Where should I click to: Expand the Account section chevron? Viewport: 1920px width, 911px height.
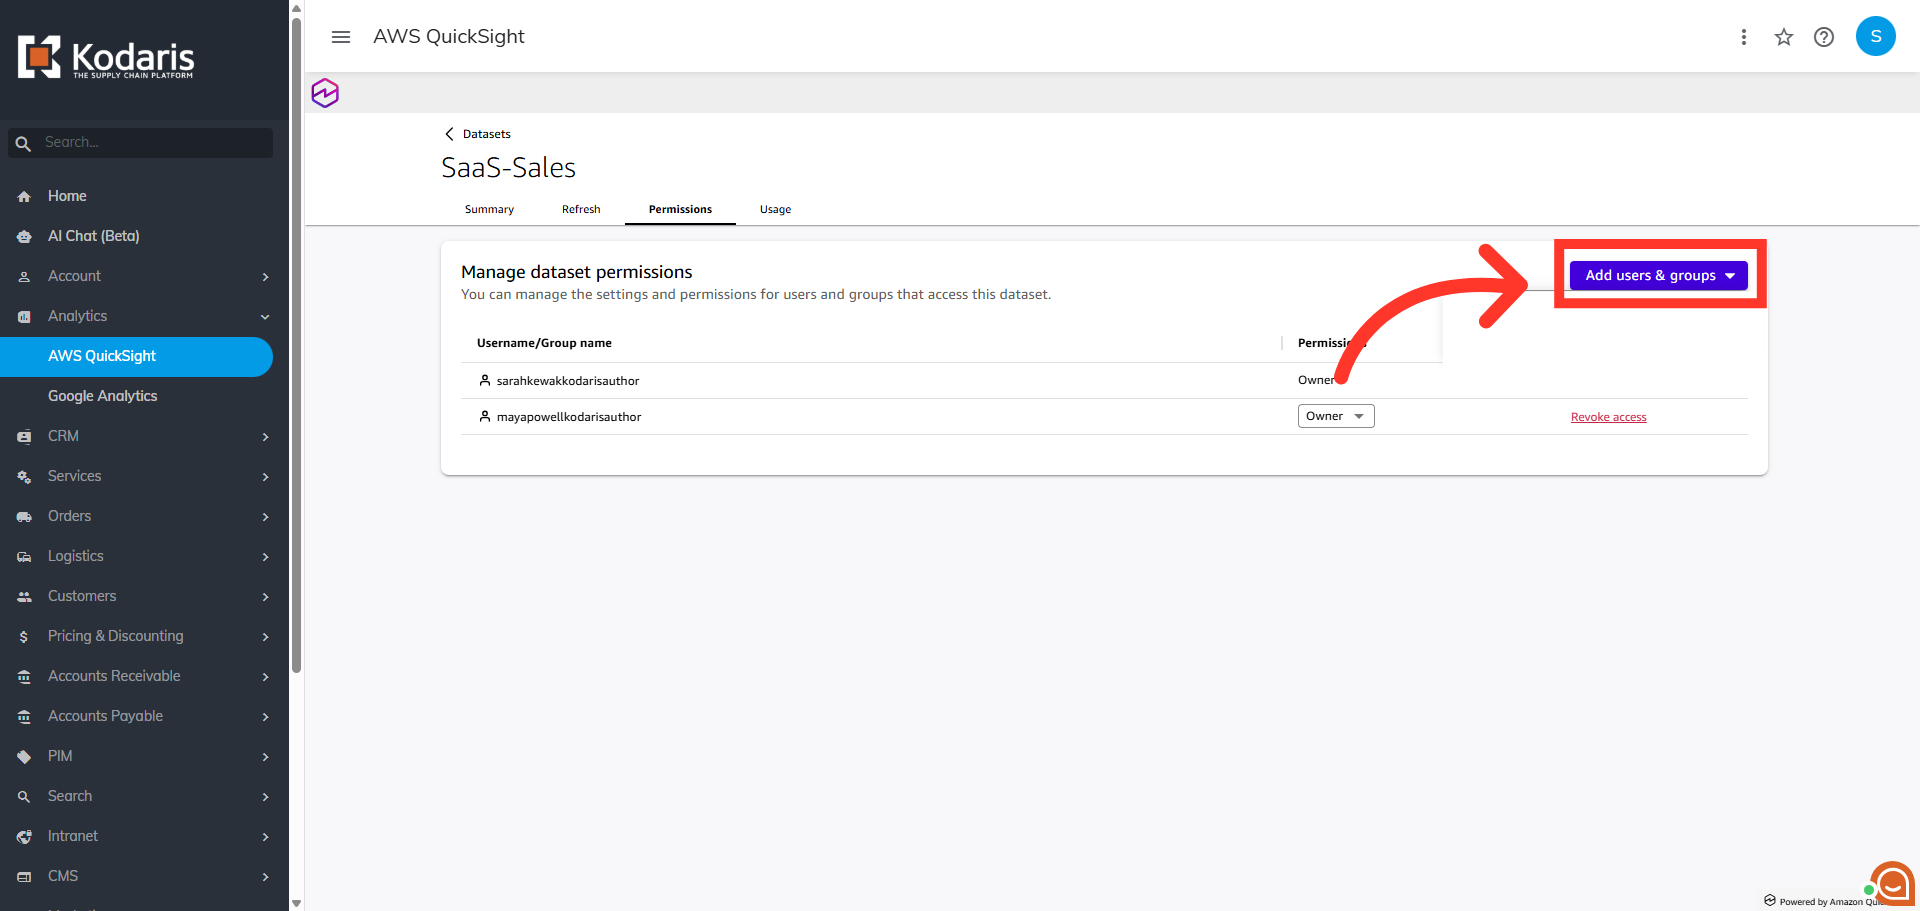click(265, 277)
